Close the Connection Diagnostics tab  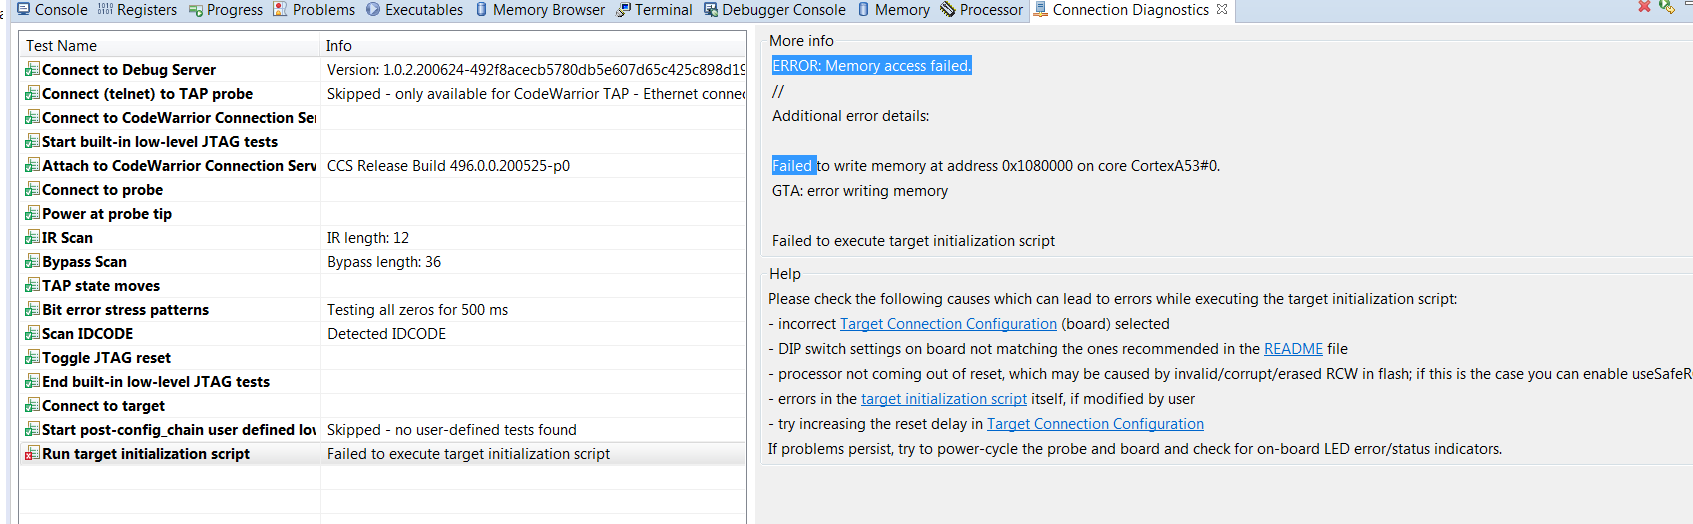tap(1221, 9)
